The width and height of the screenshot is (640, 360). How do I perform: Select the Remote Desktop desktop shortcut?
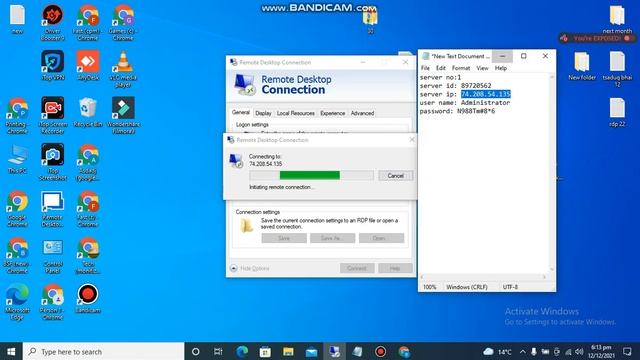[52, 209]
